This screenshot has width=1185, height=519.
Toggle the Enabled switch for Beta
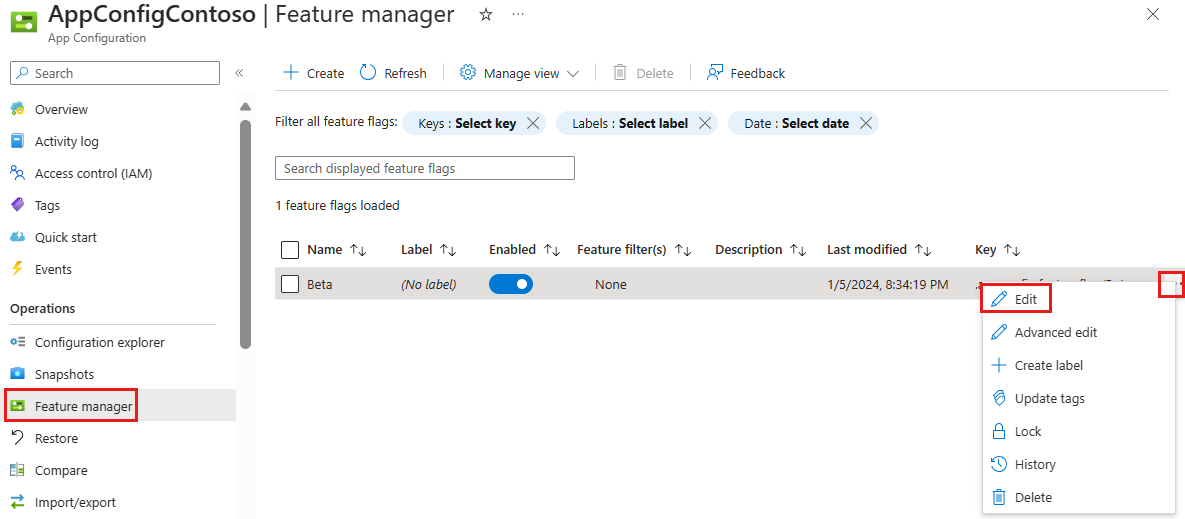pos(511,284)
